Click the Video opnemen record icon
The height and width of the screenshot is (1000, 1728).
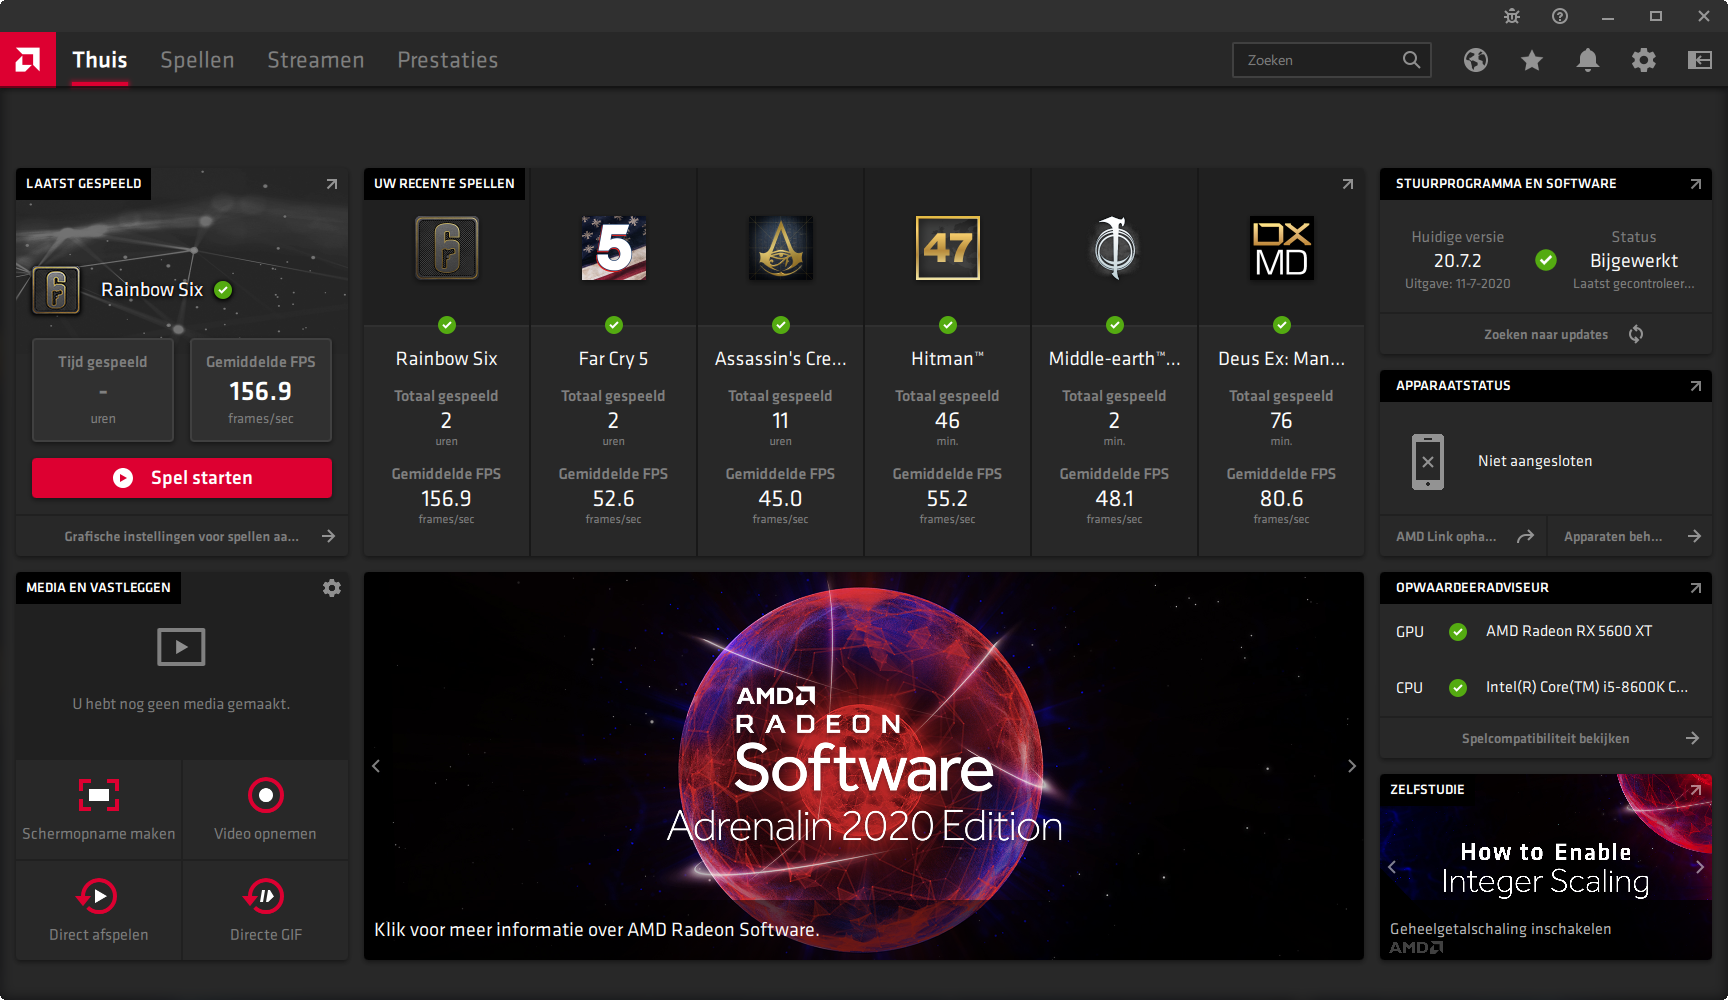pyautogui.click(x=266, y=796)
